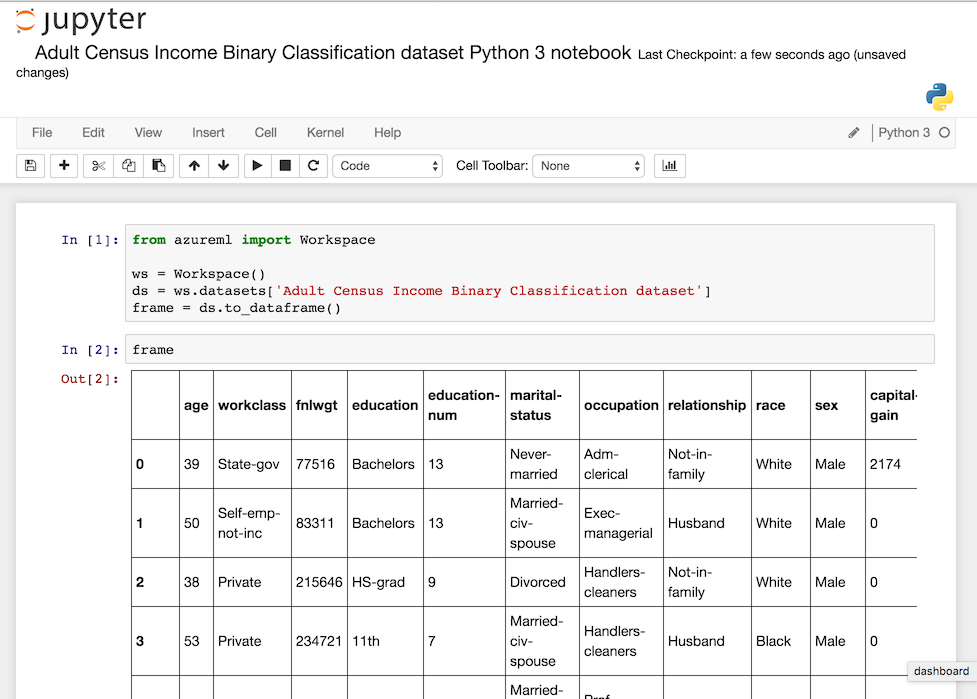Open the Insert menu

tap(208, 133)
